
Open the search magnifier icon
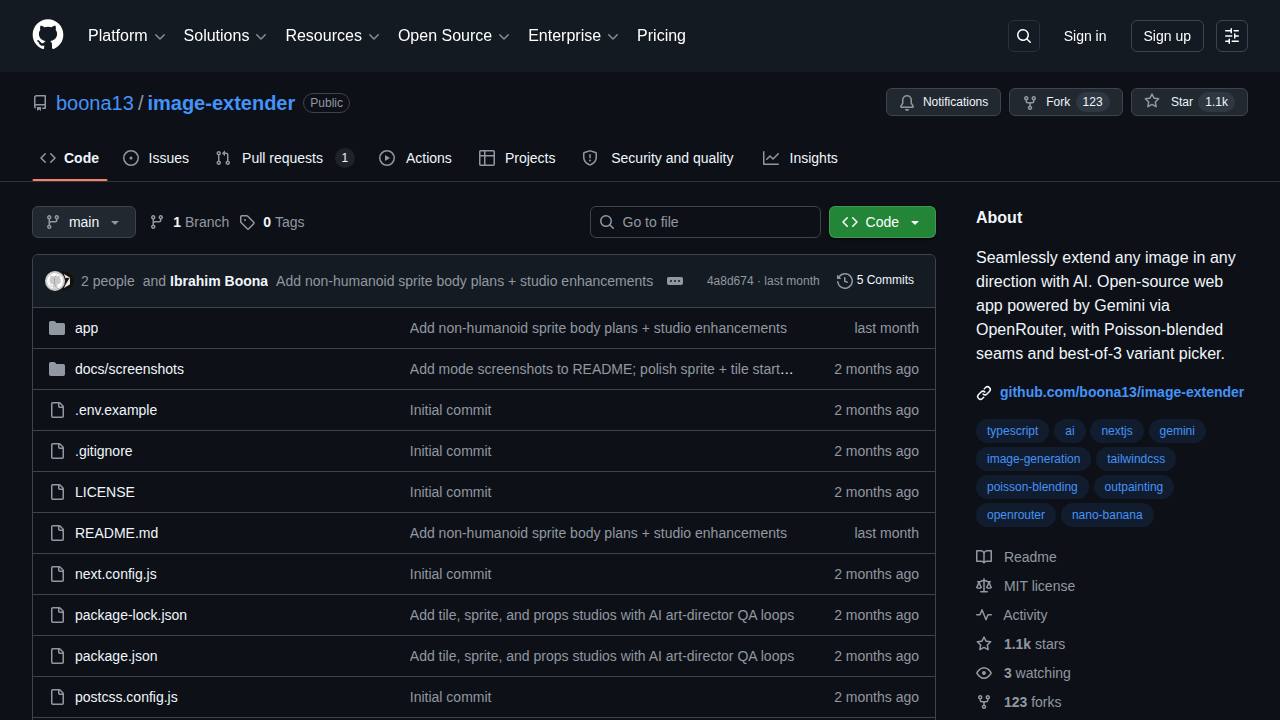pos(1024,36)
